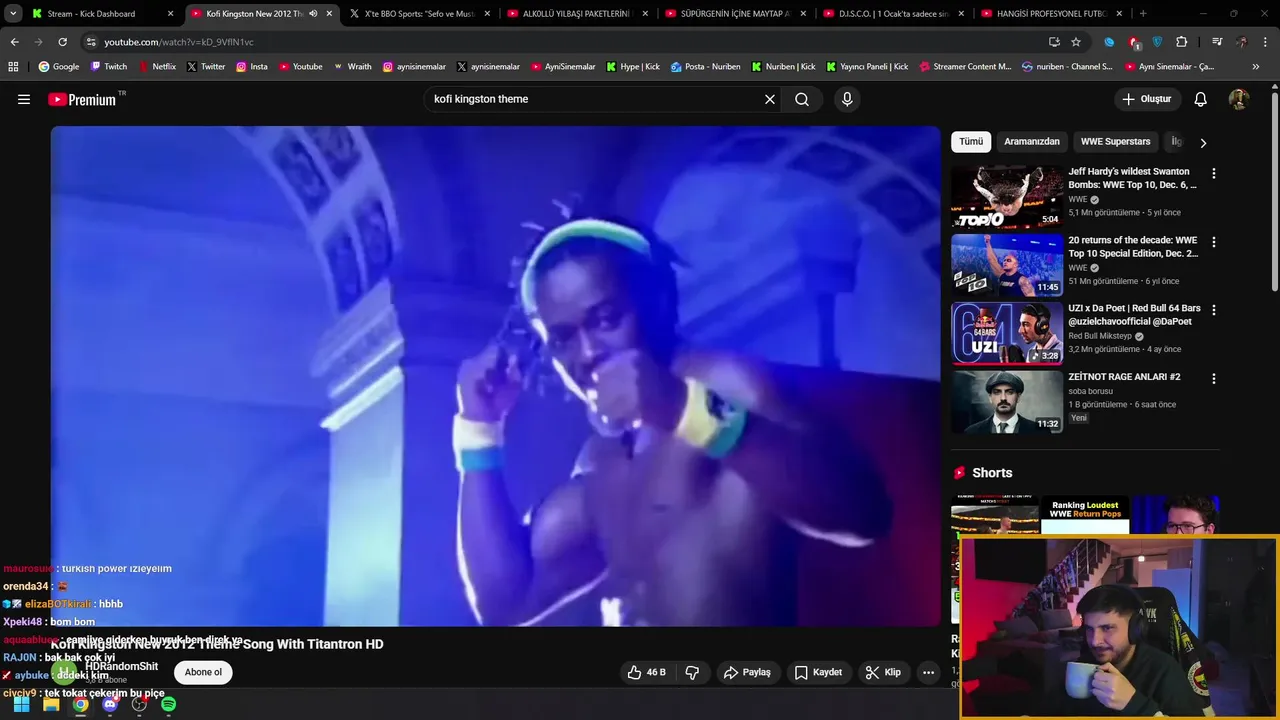This screenshot has height=720, width=1280.
Task: Open the Windows Start menu
Action: coord(21,704)
